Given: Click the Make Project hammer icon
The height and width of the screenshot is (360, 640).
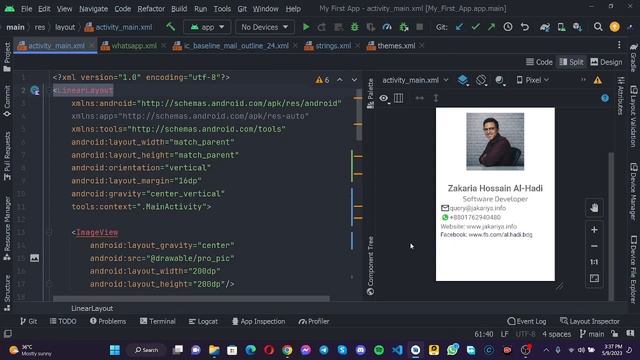Looking at the screenshot, I should tap(171, 27).
